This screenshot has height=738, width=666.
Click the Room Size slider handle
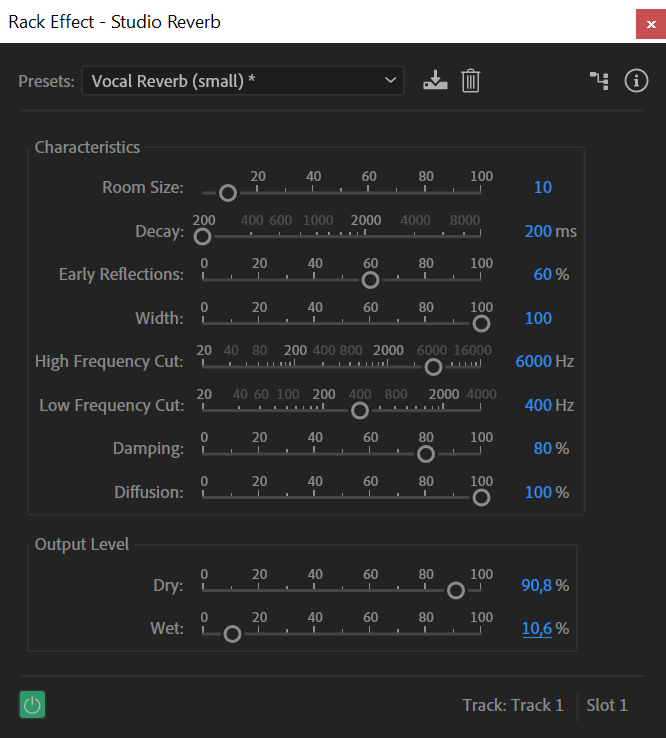[228, 193]
